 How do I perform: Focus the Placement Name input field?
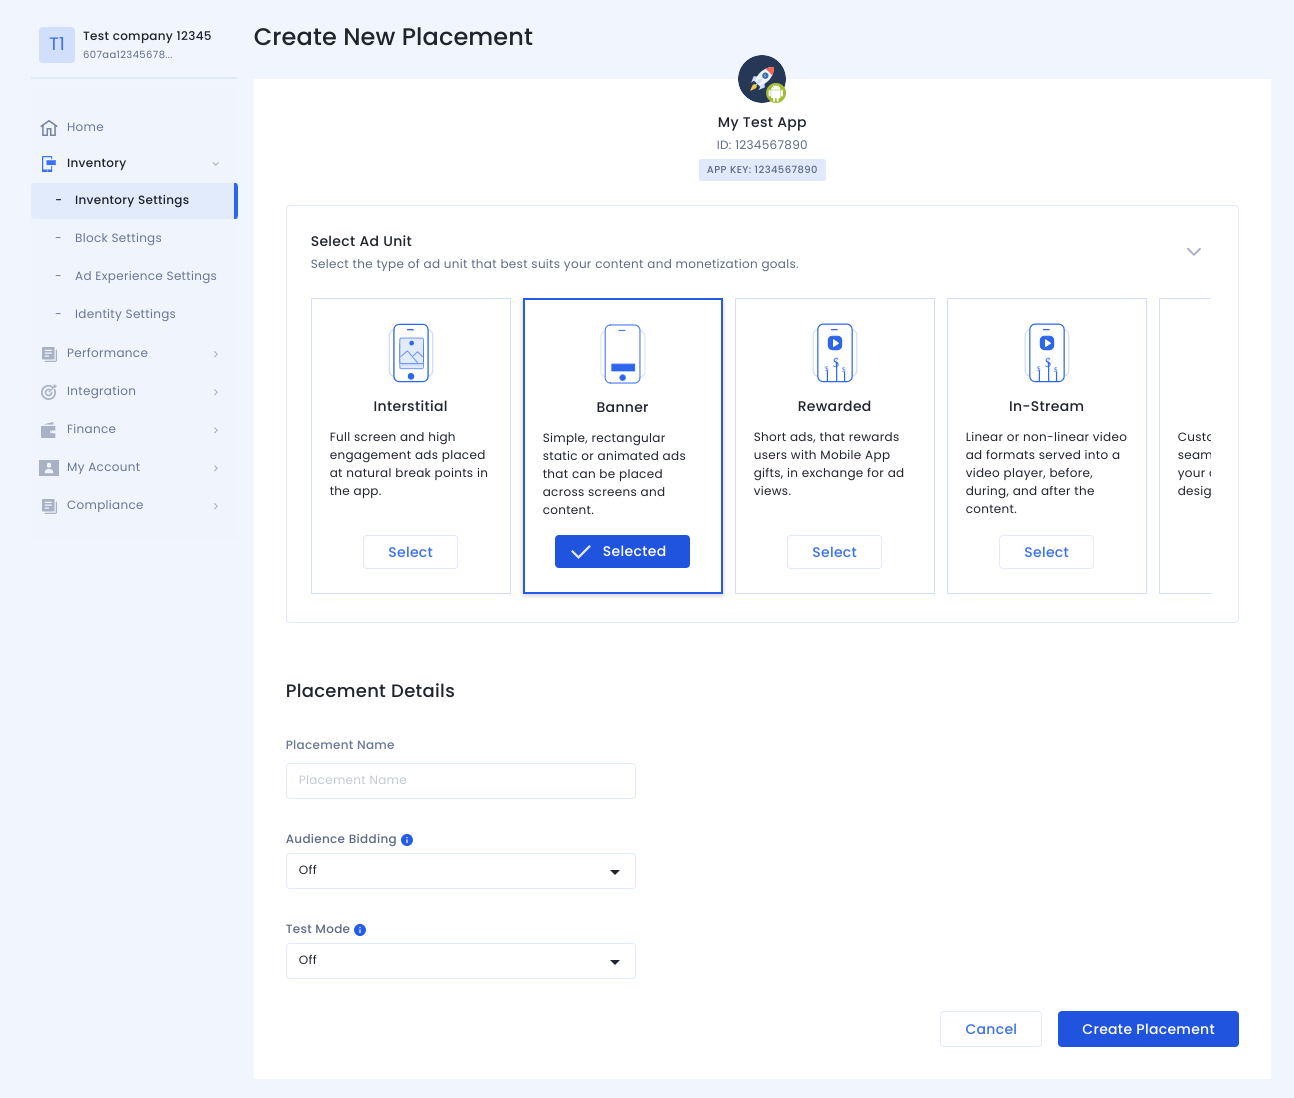tap(460, 781)
